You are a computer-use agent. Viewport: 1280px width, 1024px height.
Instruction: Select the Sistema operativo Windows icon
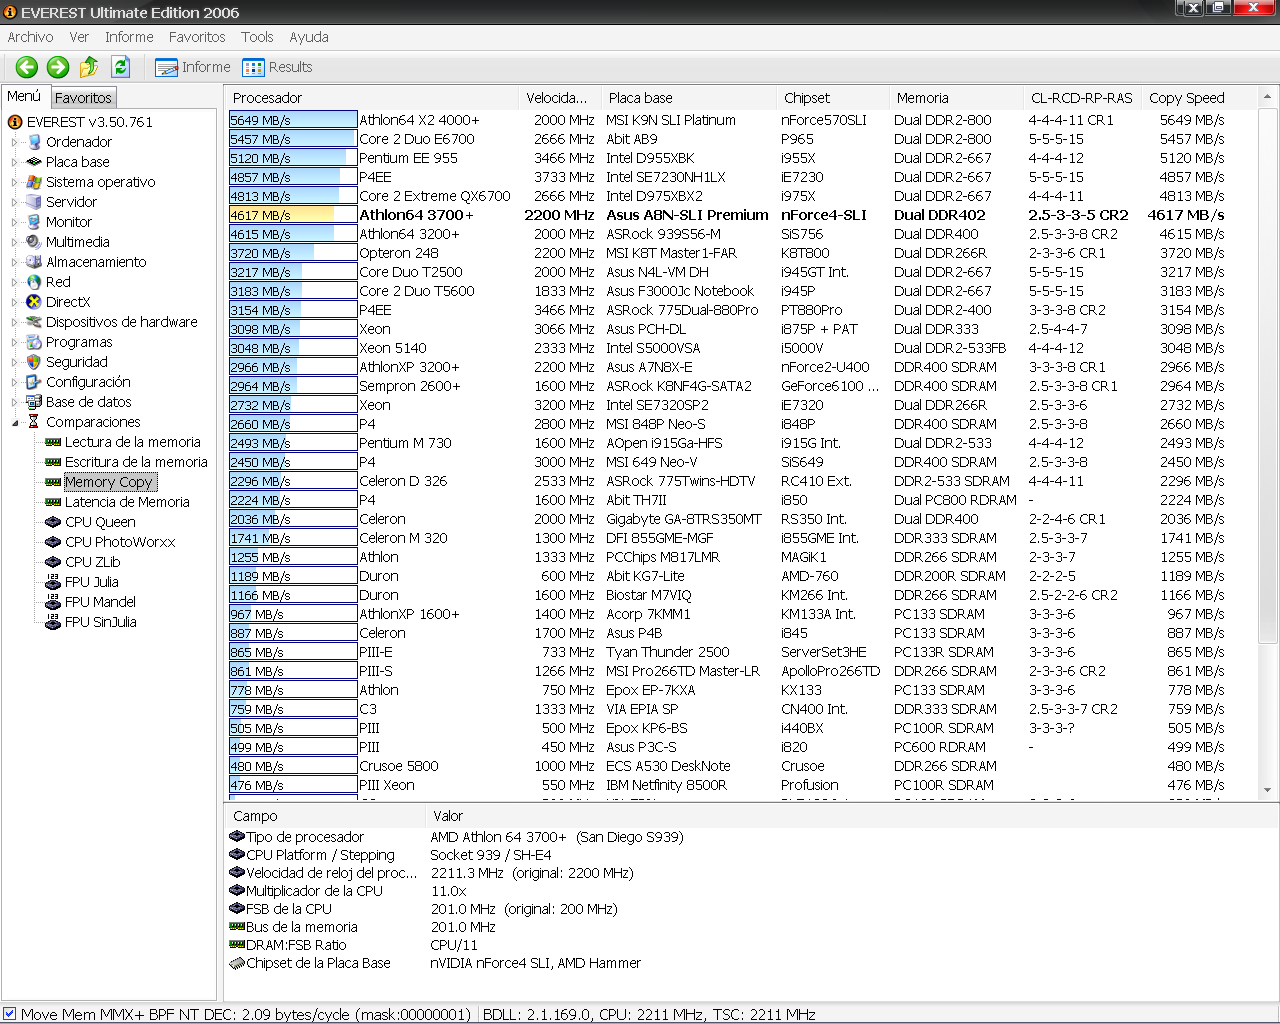click(x=34, y=182)
